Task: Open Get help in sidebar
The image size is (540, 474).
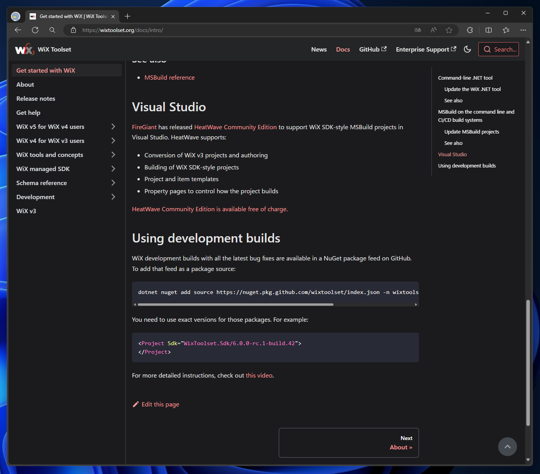Action: (x=28, y=113)
